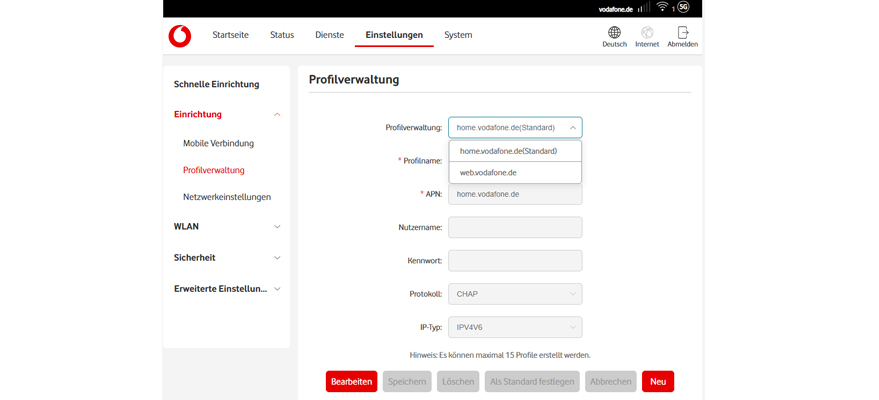This screenshot has height=400, width=879.
Task: Open Mobile Verbindung in the sidebar
Action: [218, 143]
